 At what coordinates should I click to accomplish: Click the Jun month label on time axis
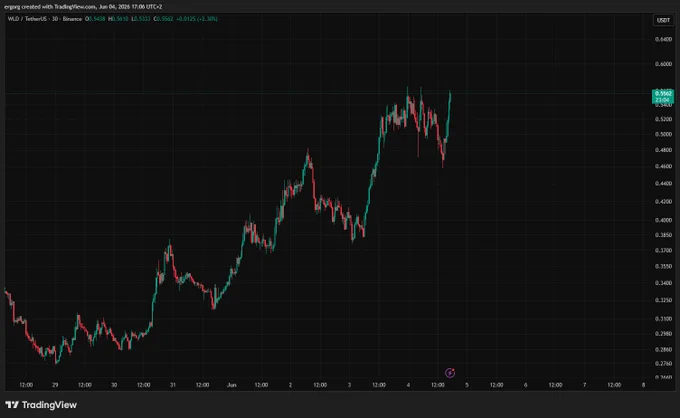click(x=232, y=385)
